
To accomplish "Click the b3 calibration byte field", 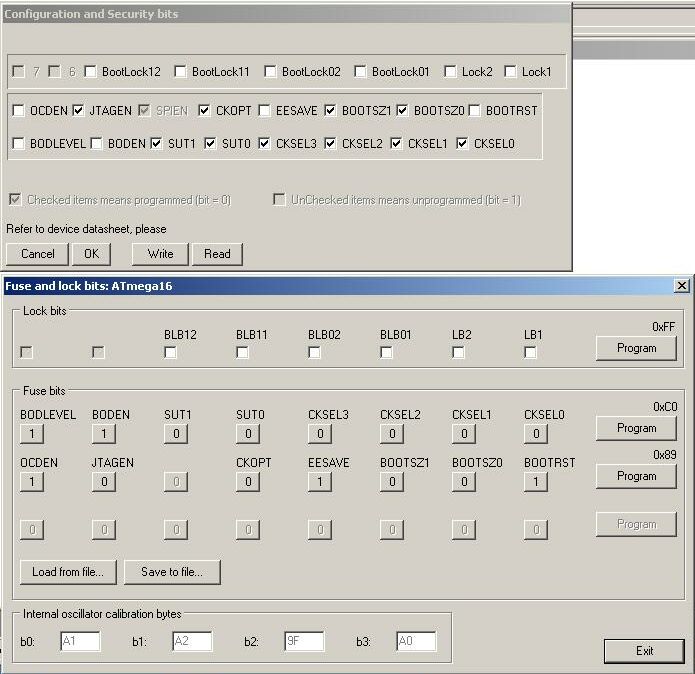I will pyautogui.click(x=416, y=641).
